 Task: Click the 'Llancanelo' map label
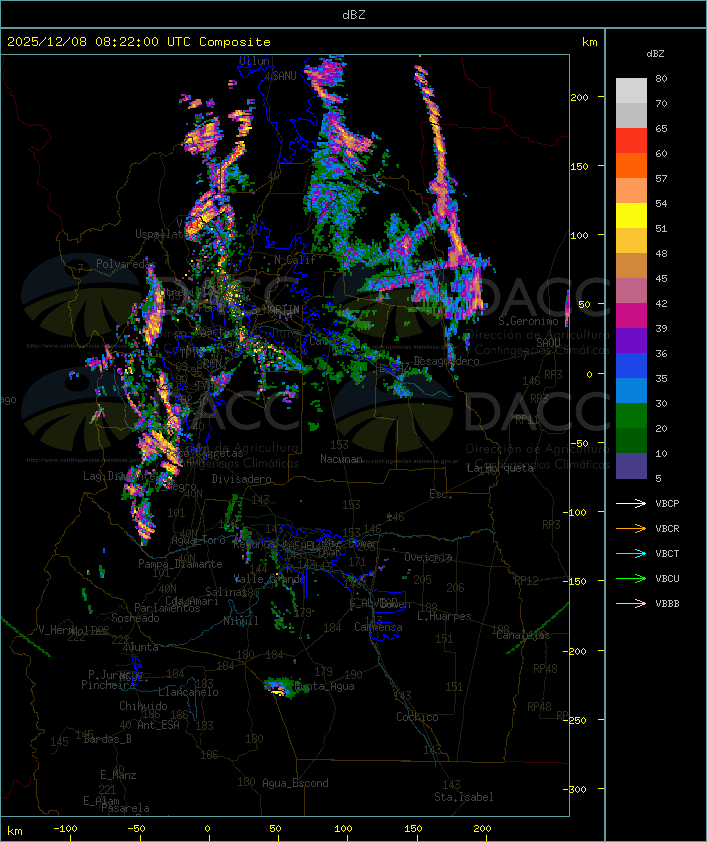(x=188, y=692)
